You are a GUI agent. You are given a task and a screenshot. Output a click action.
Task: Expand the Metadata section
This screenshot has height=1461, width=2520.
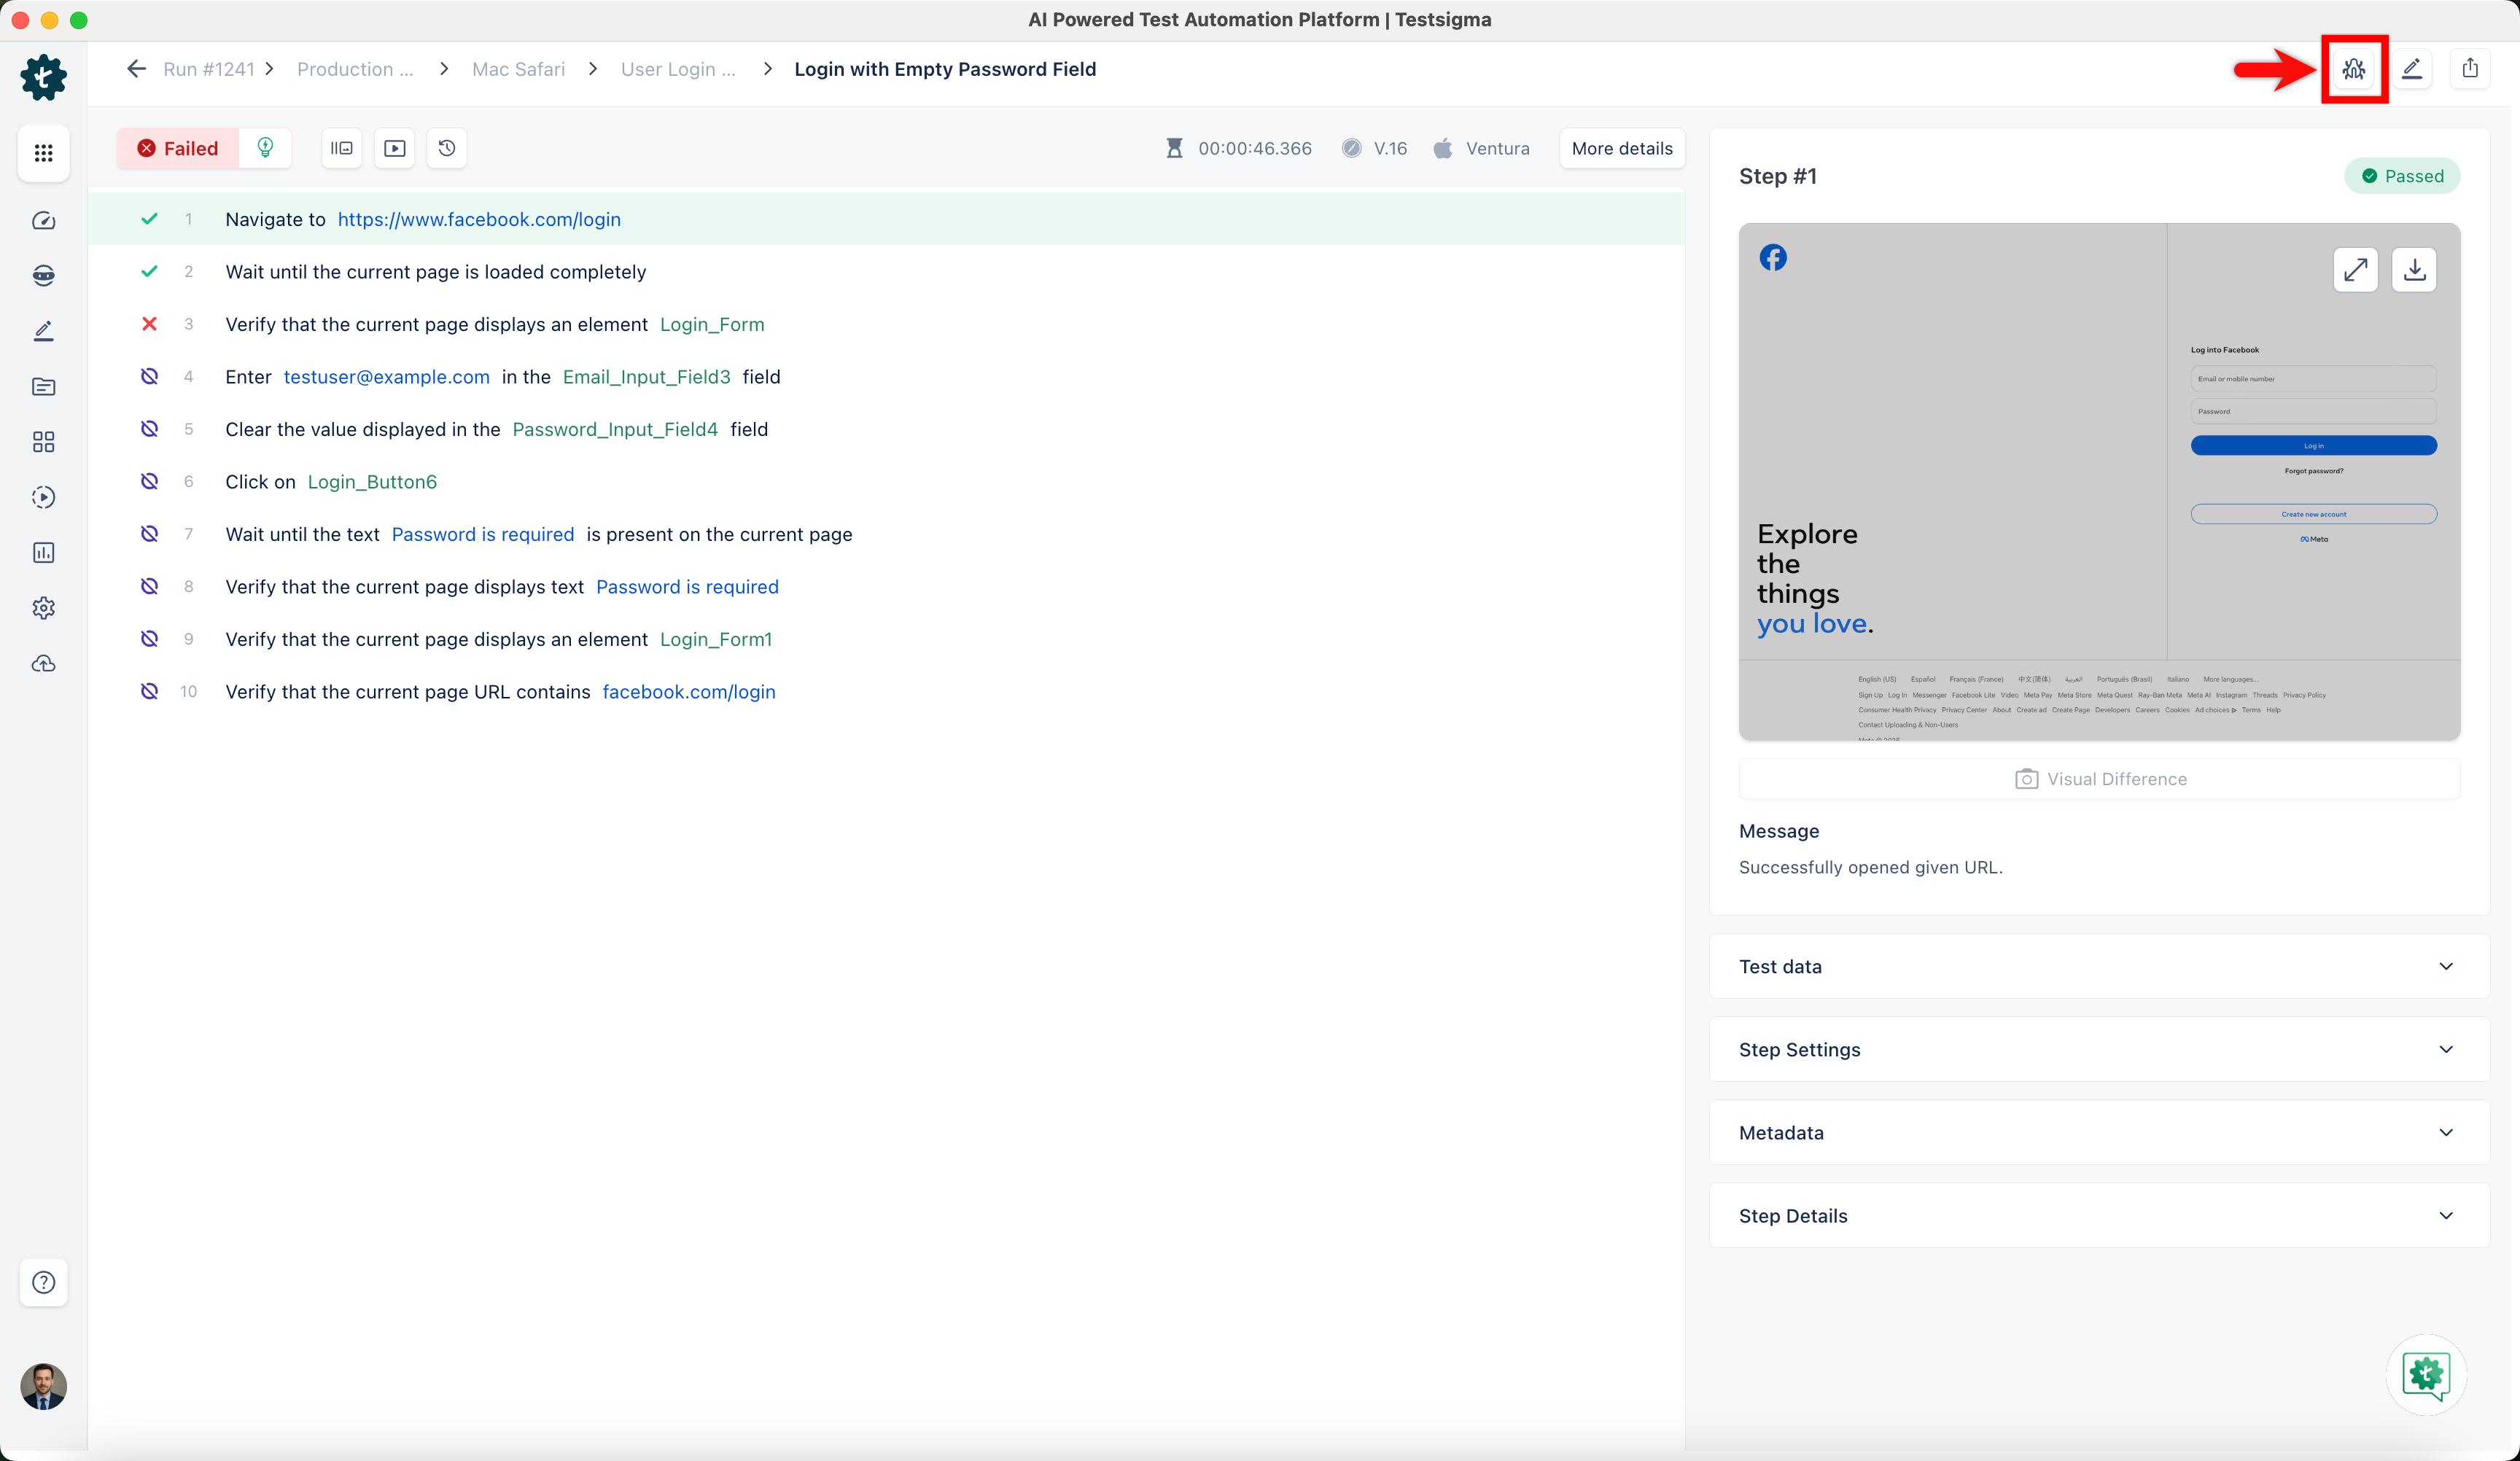pos(2100,1132)
